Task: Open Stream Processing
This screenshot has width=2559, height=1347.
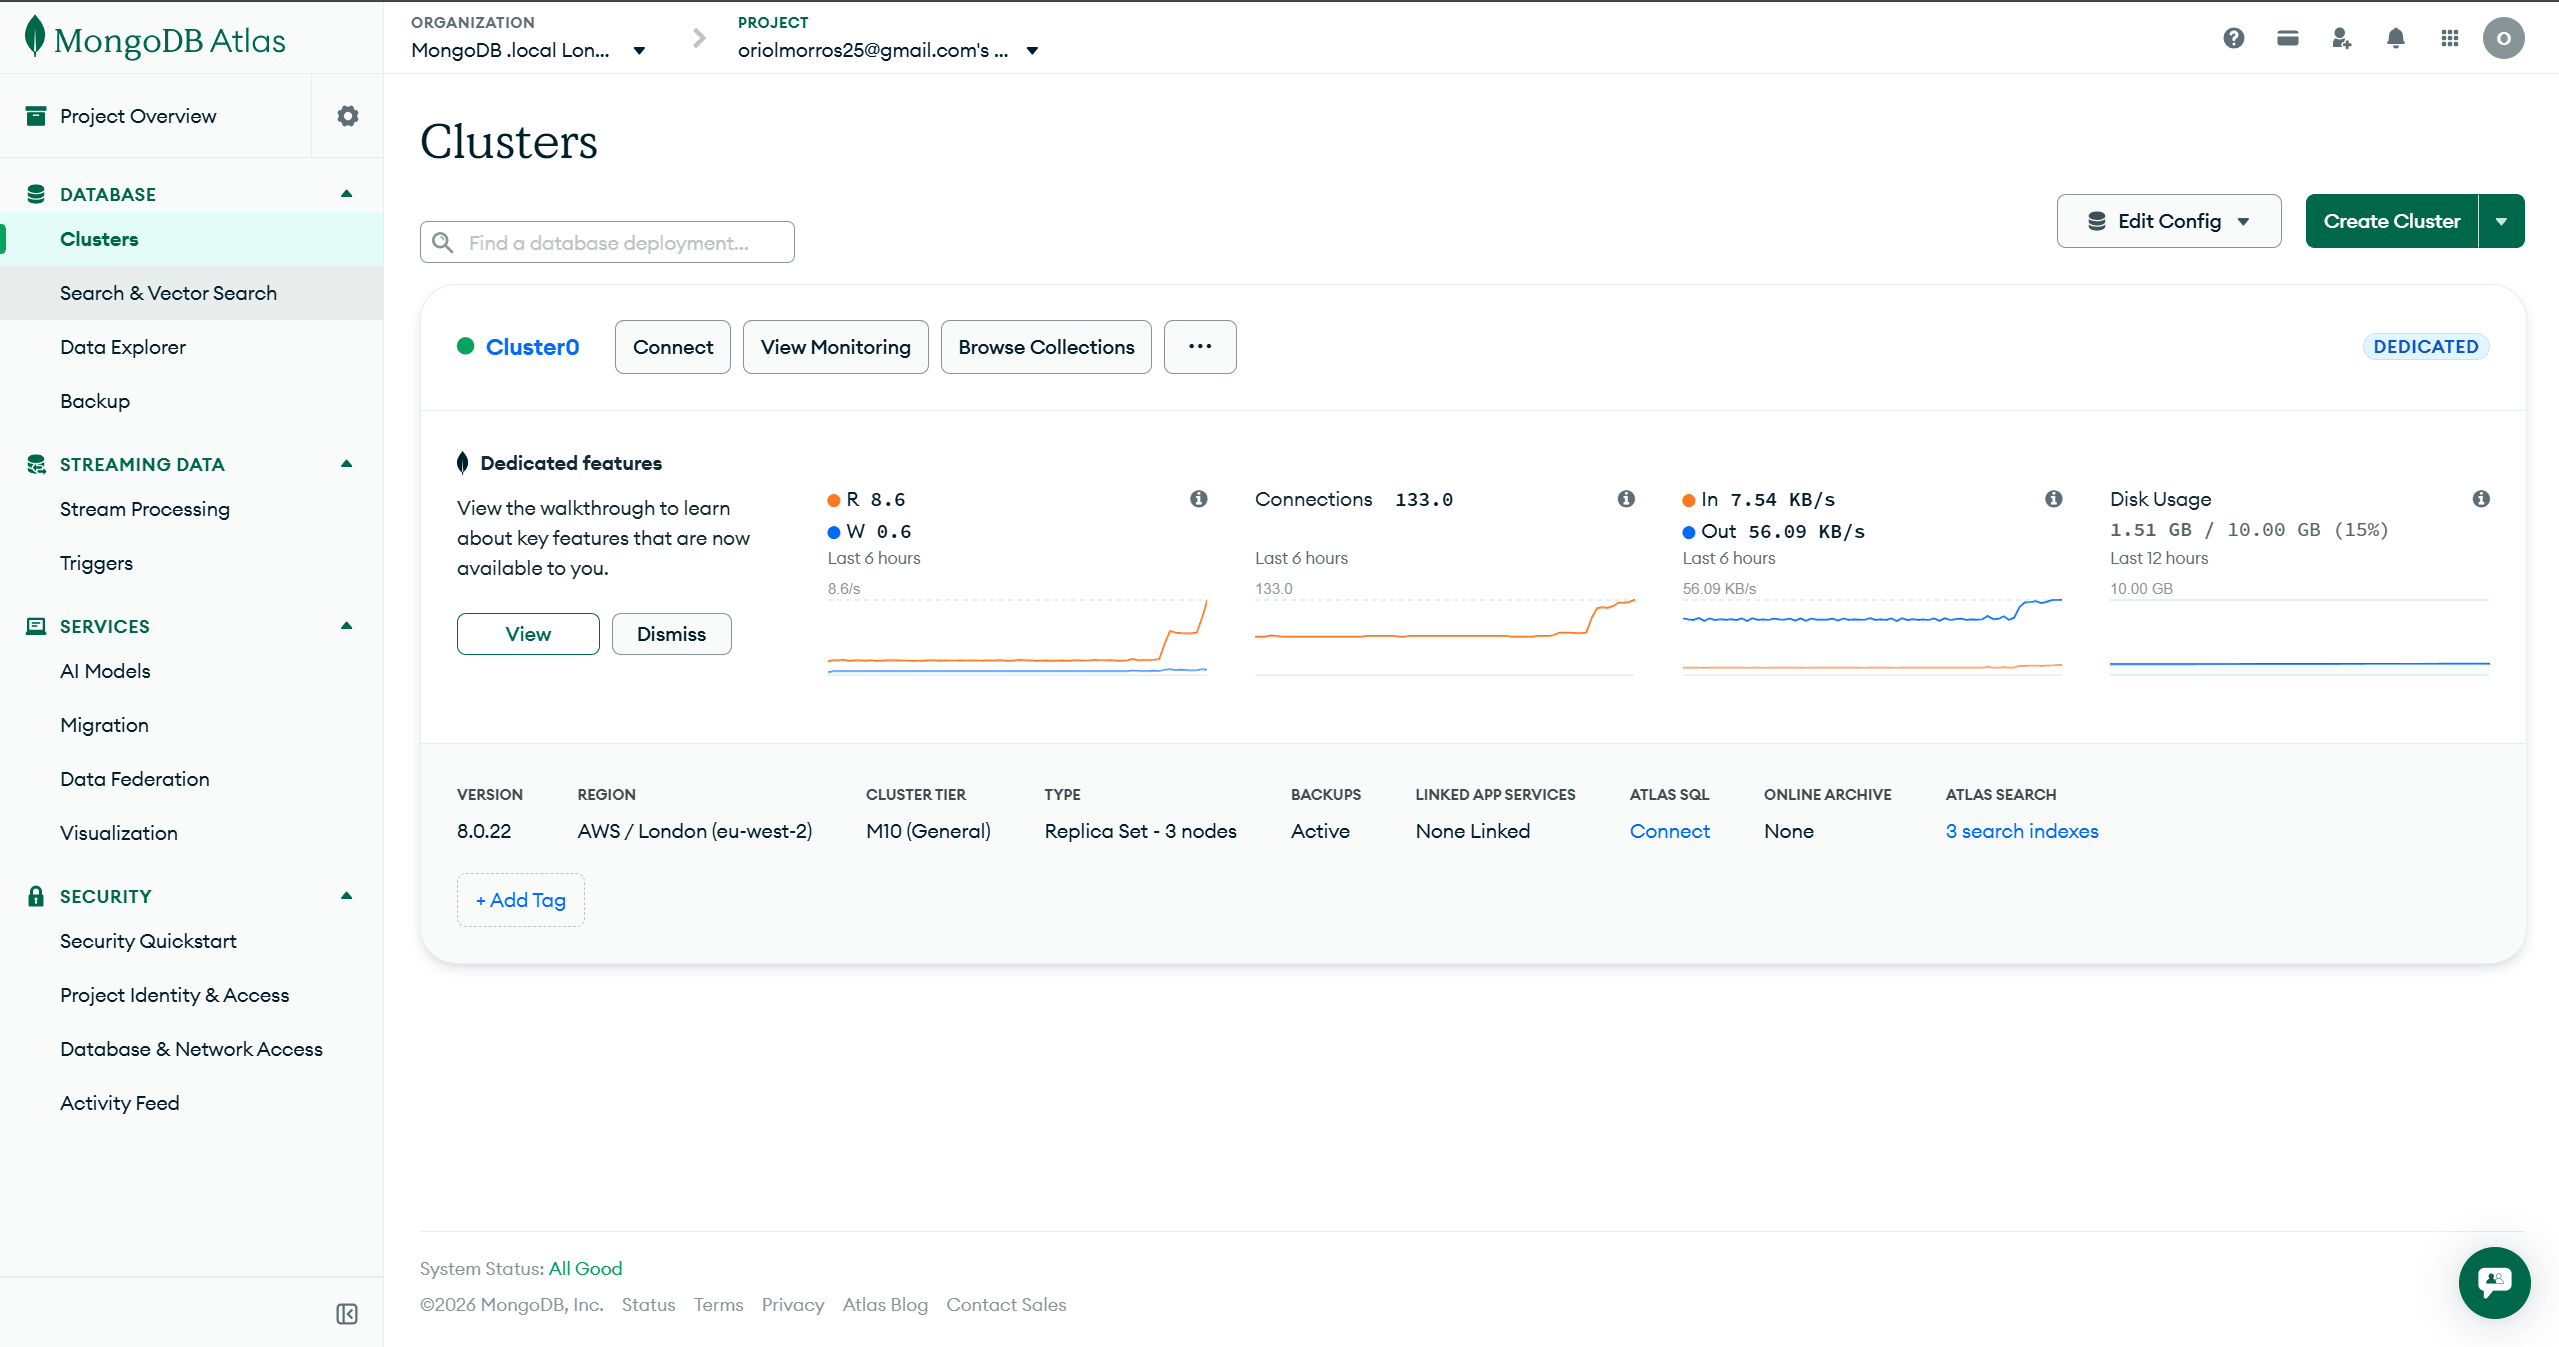Action: pos(191,509)
